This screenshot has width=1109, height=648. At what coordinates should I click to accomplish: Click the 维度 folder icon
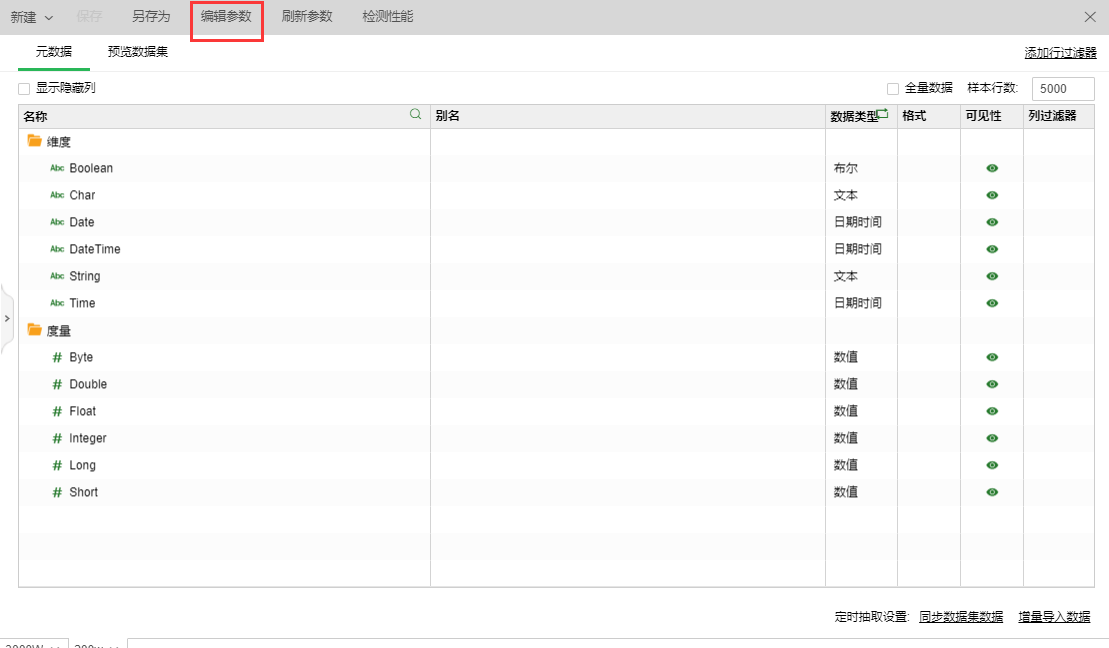35,141
